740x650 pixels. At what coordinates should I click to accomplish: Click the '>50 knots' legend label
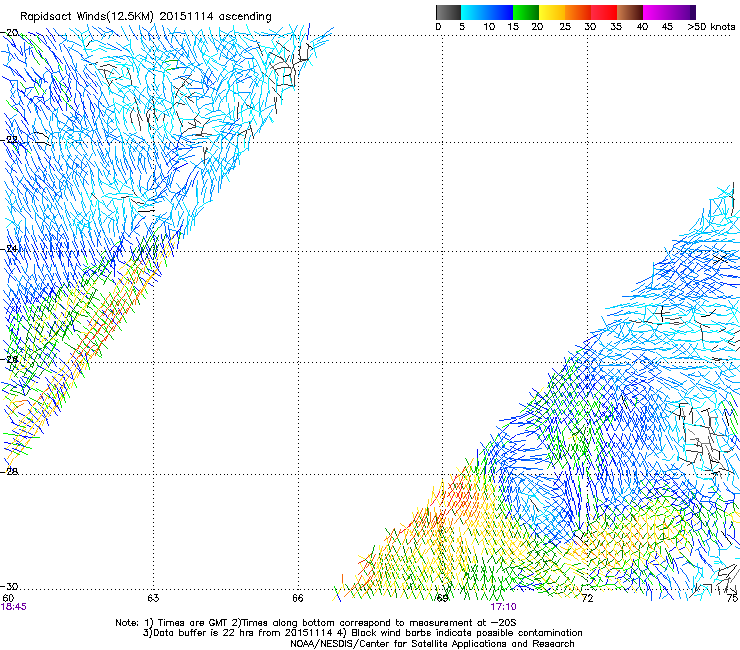coord(711,27)
